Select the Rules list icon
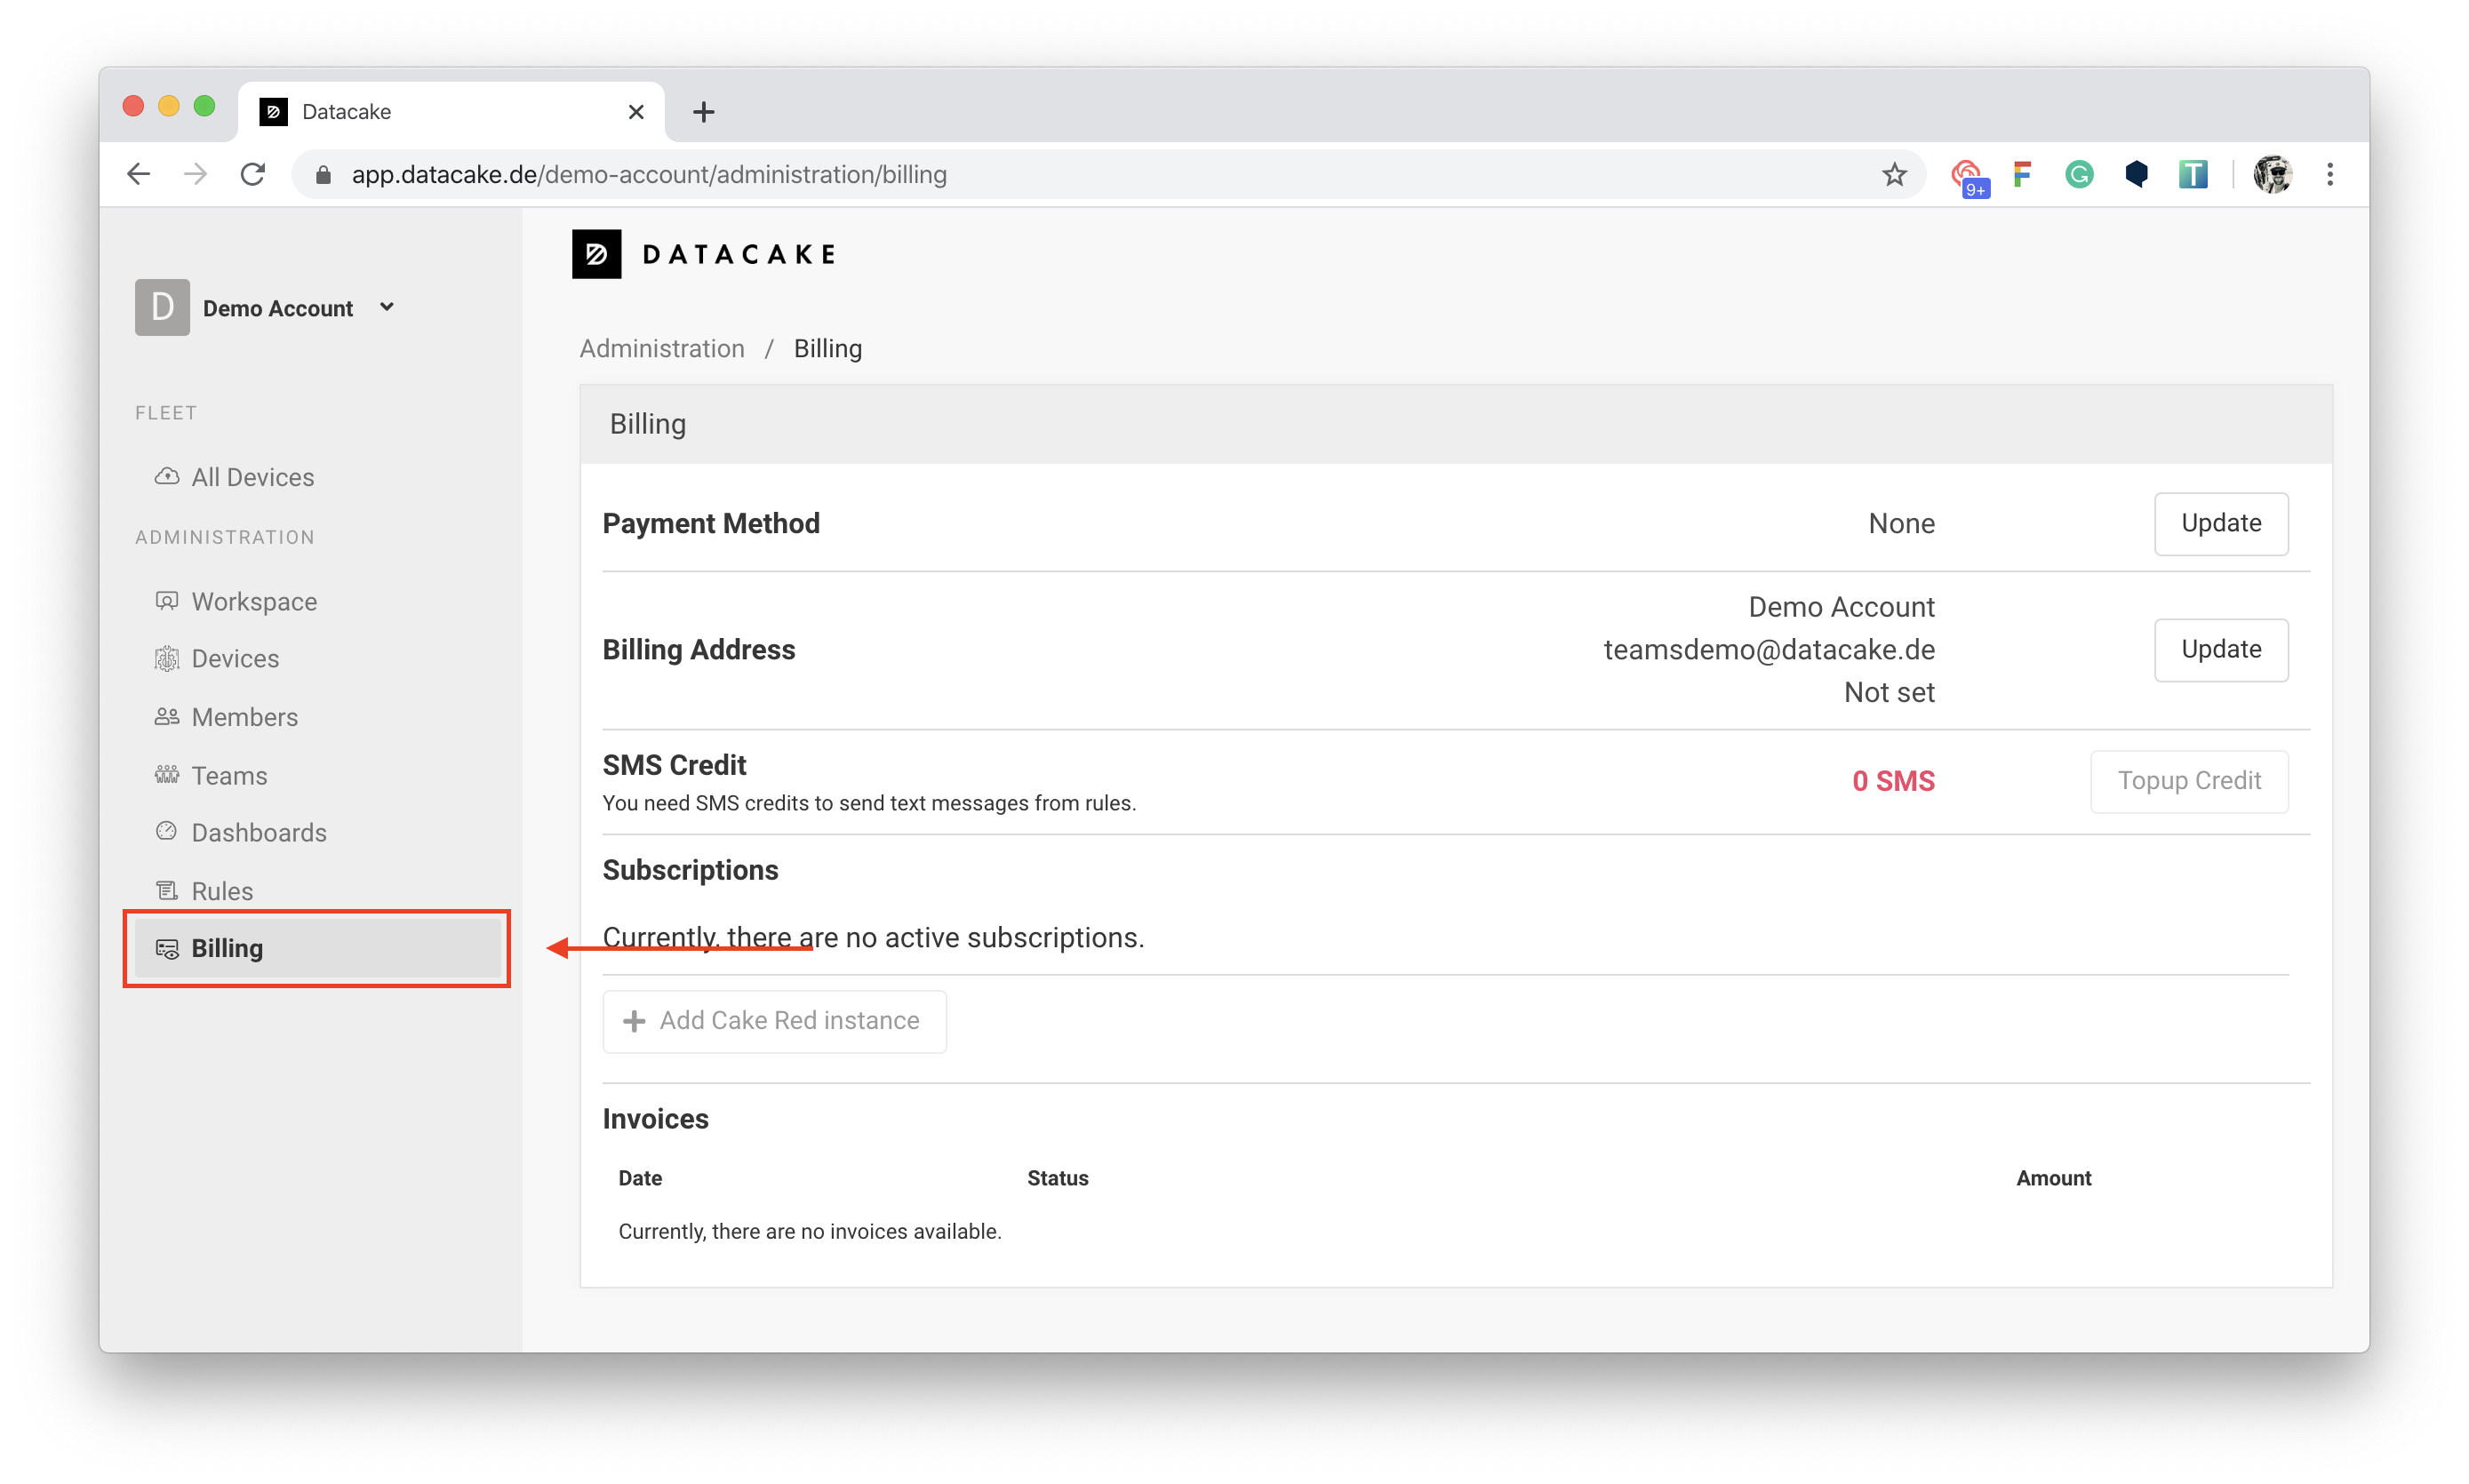Viewport: 2469px width, 1484px height. [x=167, y=890]
